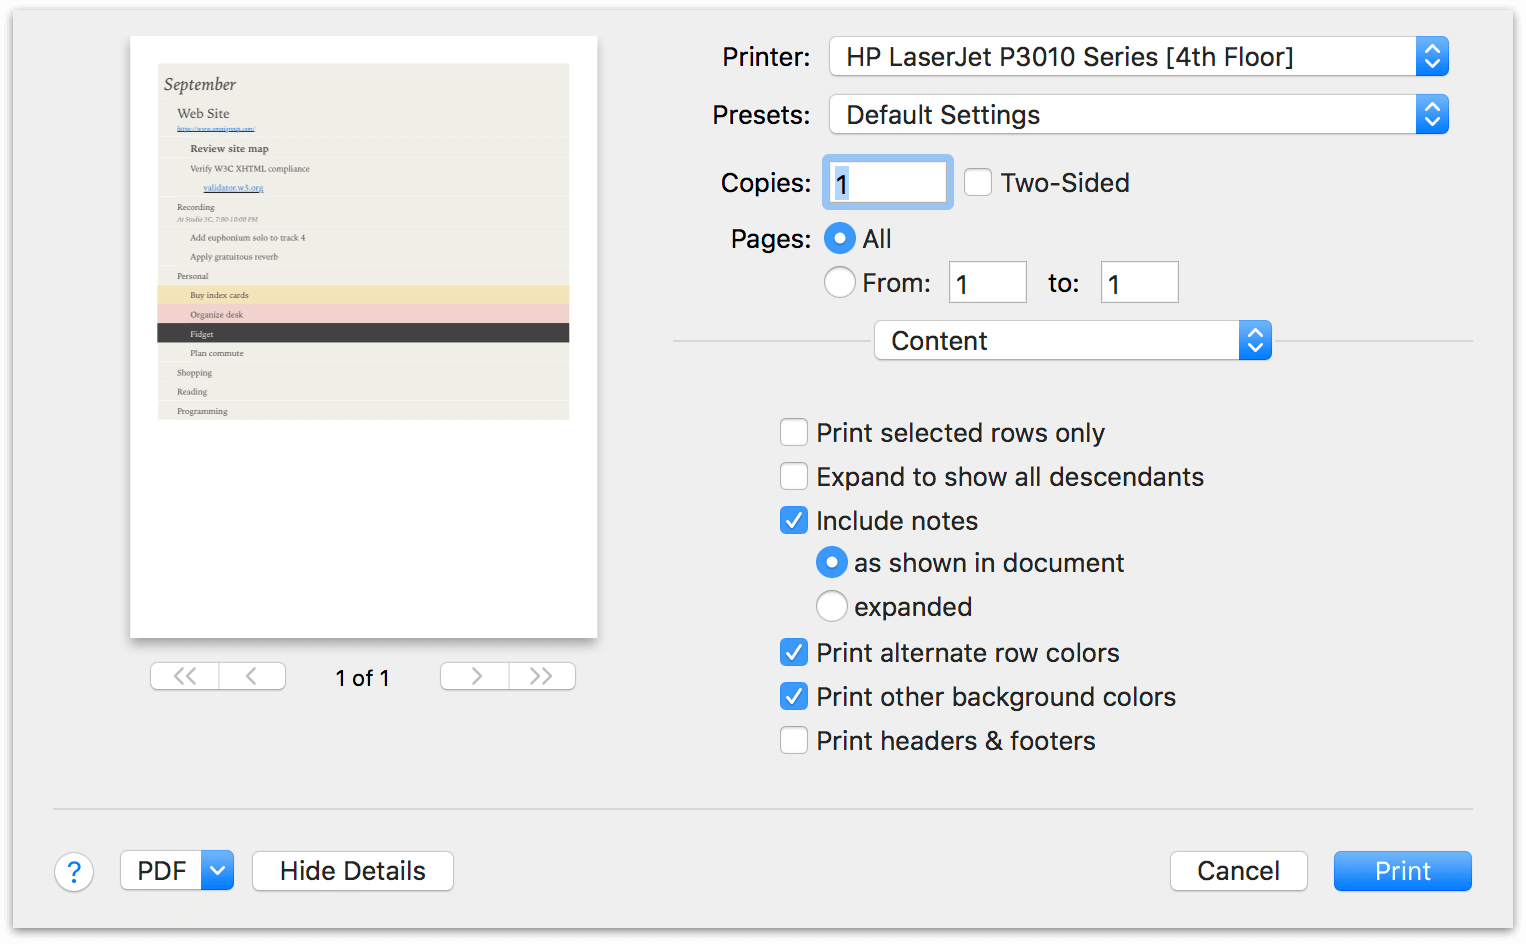Screen dimensions: 1526x944
Task: Uncheck Print alternate row colors
Action: point(794,652)
